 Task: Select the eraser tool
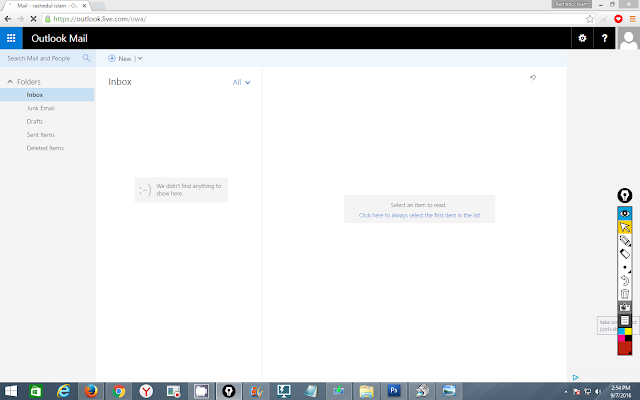[624, 254]
